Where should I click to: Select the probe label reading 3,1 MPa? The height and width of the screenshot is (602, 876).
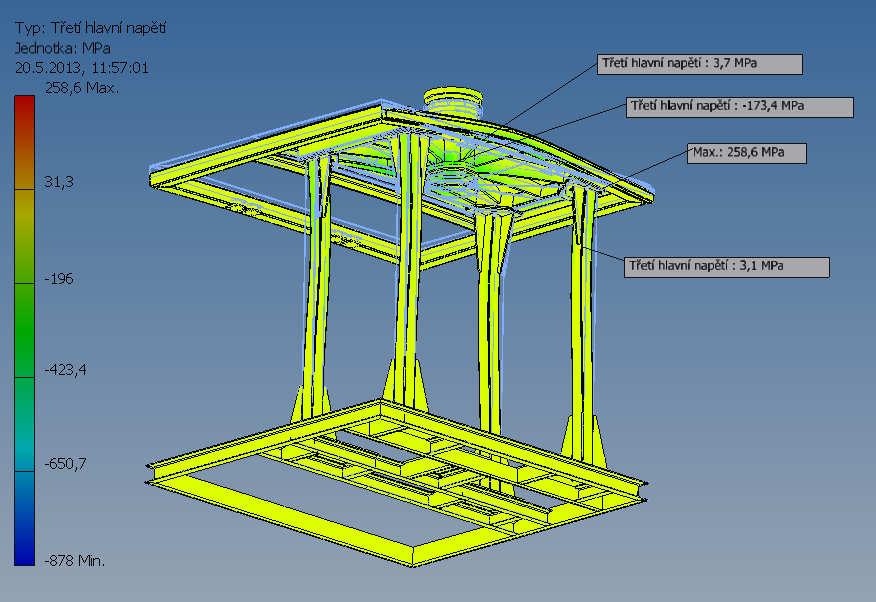pos(727,267)
